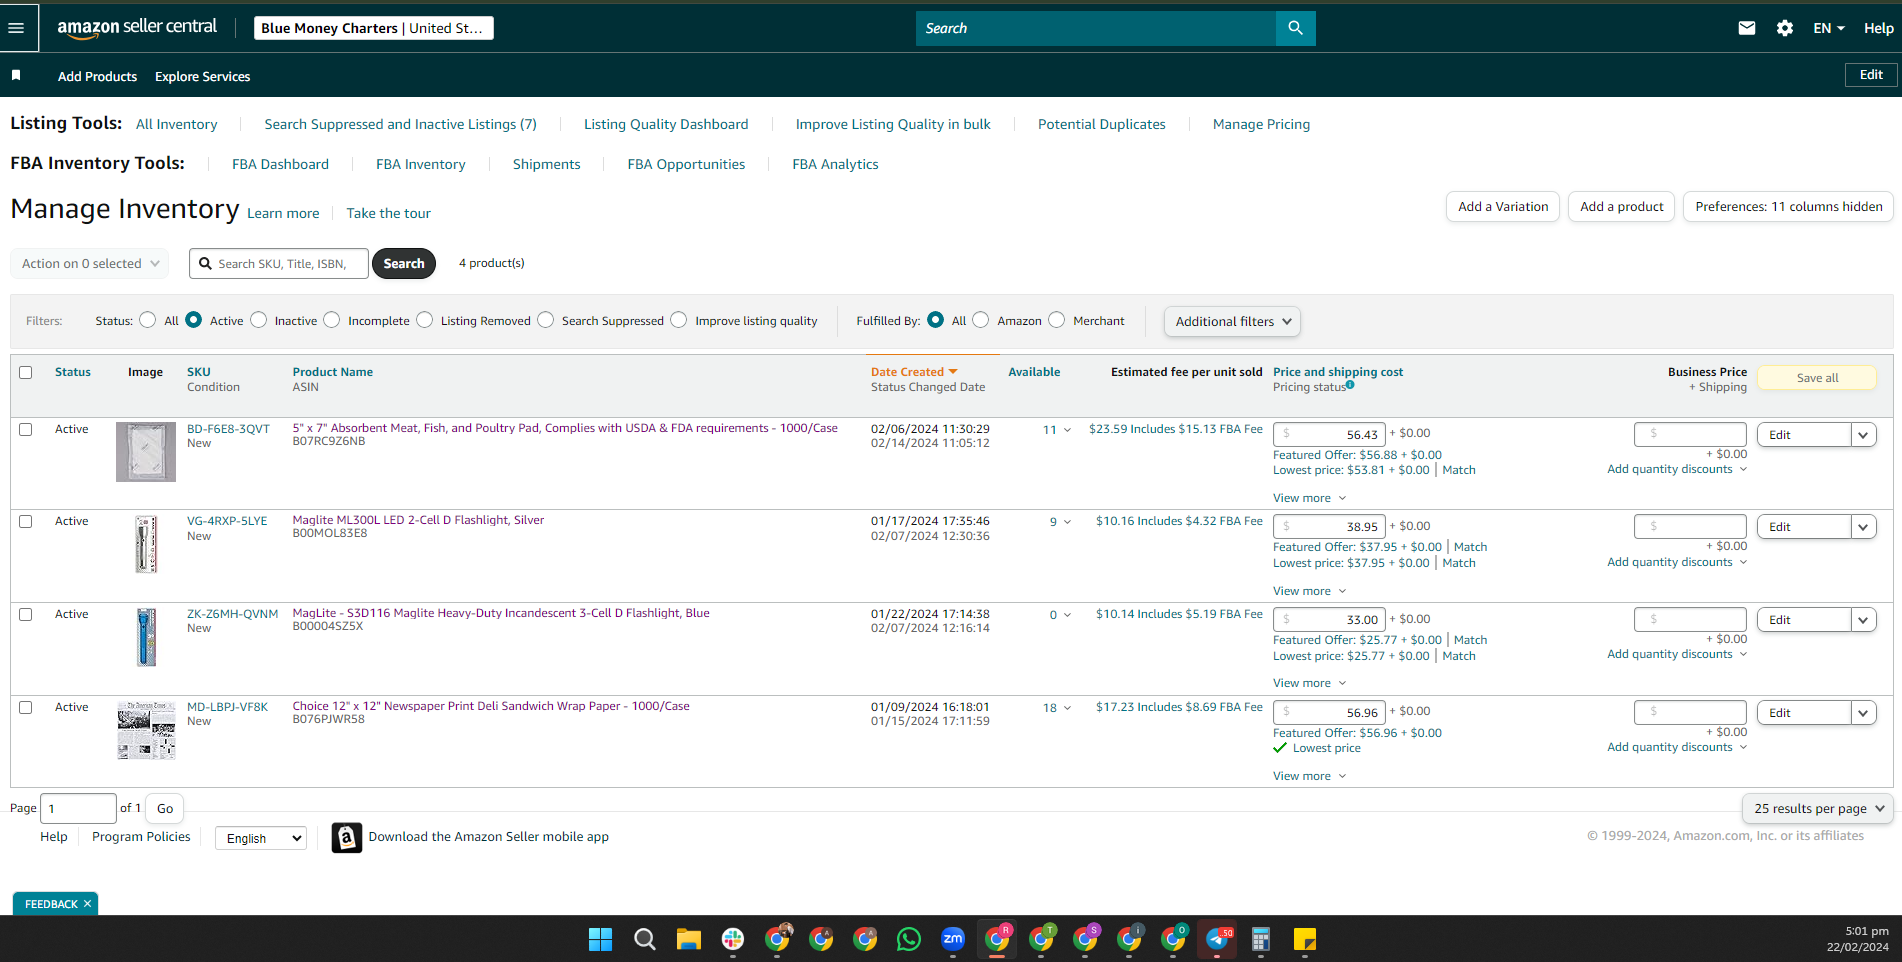Screen dimensions: 1902x962
Task: Open Windows taskbar search
Action: 645,939
